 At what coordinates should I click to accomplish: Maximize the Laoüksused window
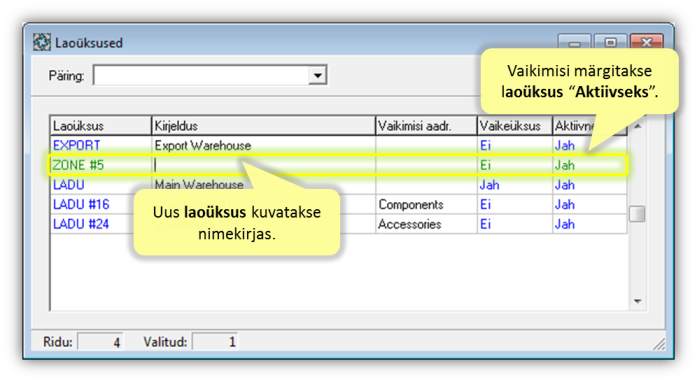[610, 43]
